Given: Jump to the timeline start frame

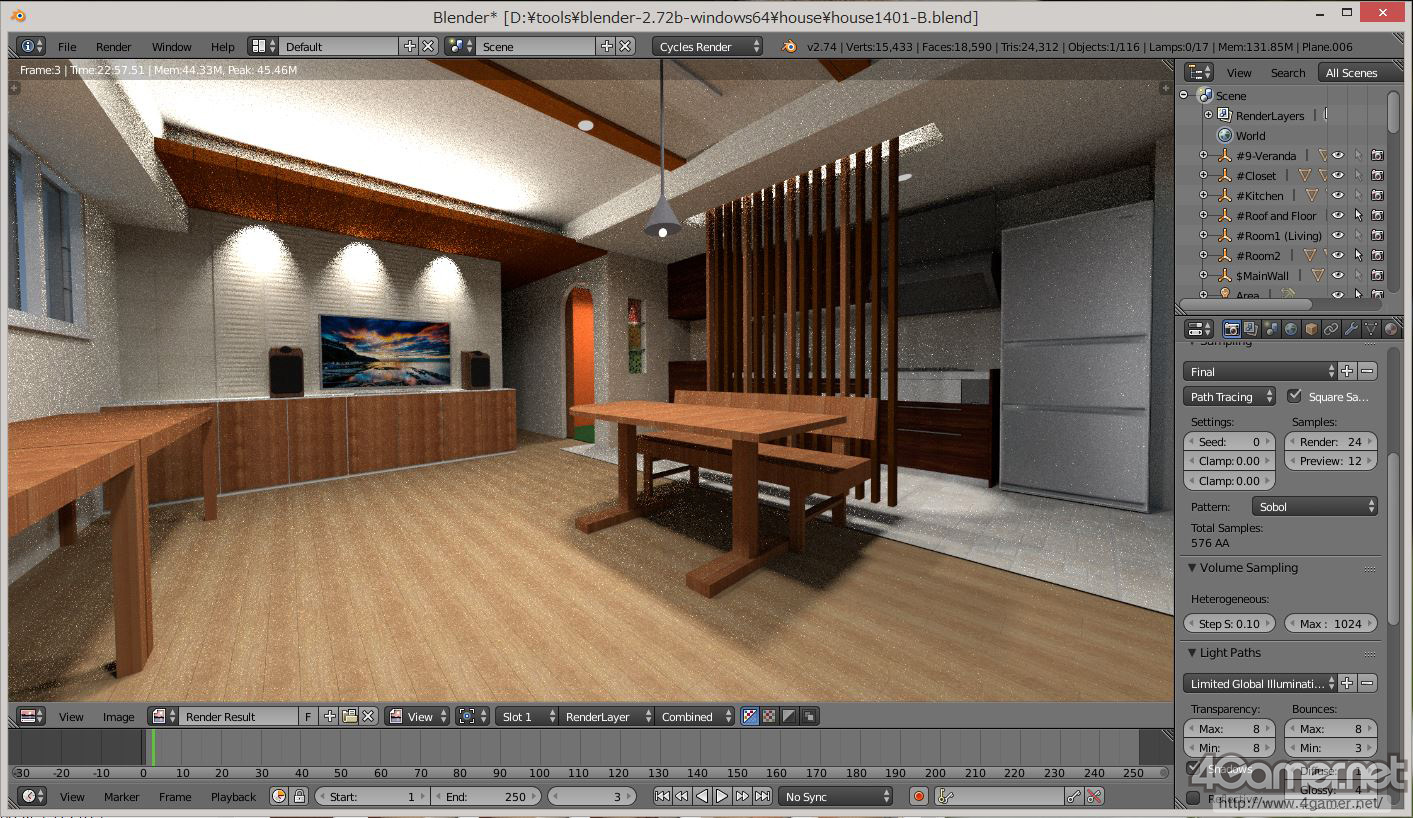Looking at the screenshot, I should coord(662,796).
